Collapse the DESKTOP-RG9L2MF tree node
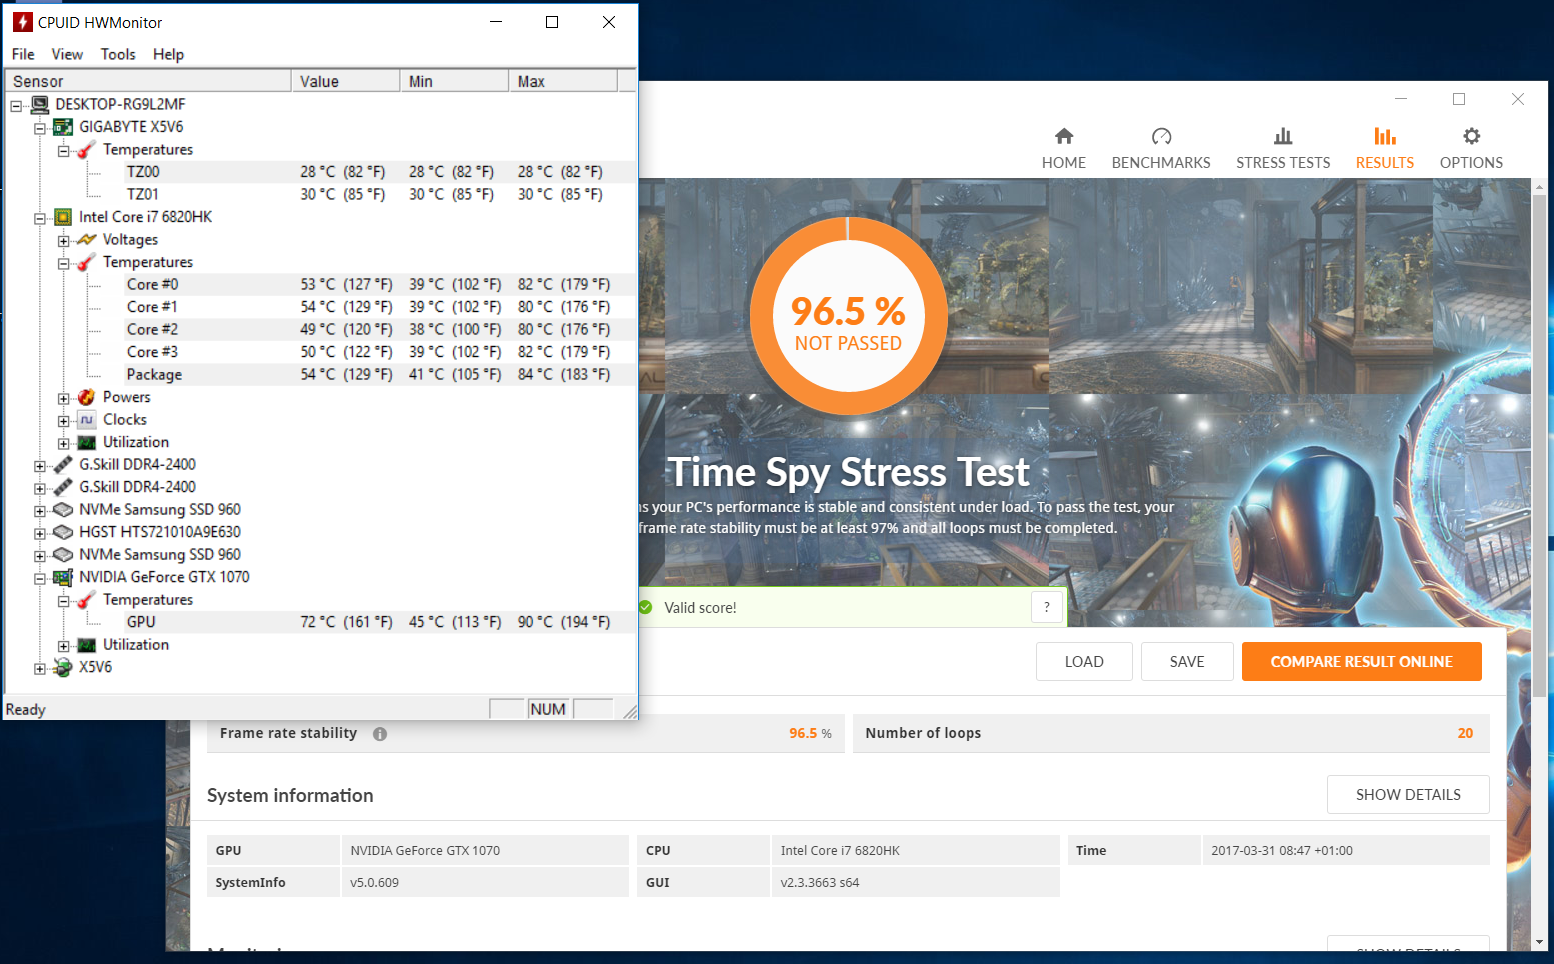 coord(16,106)
